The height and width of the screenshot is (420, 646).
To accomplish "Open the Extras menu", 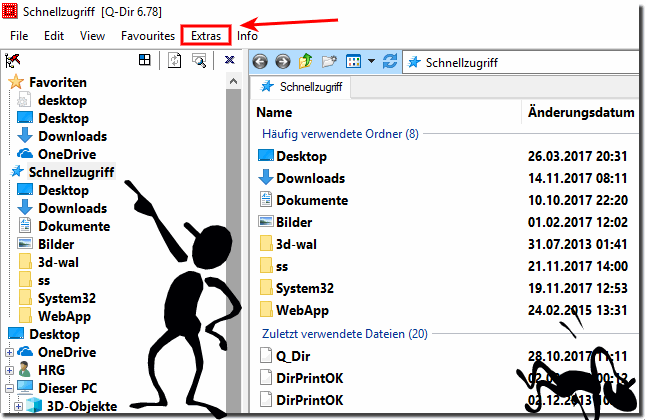I will [206, 36].
